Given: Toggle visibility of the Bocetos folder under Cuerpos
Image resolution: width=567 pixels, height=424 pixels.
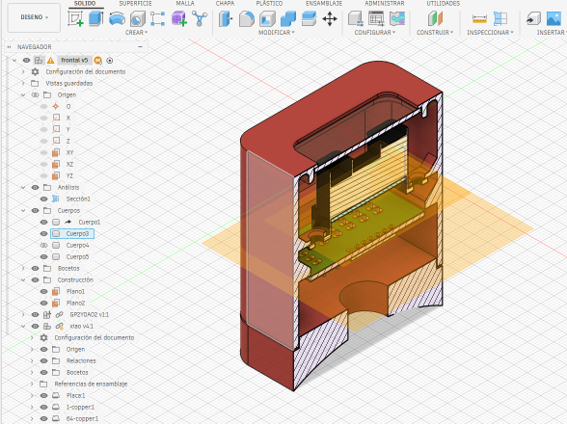Looking at the screenshot, I should 35,268.
